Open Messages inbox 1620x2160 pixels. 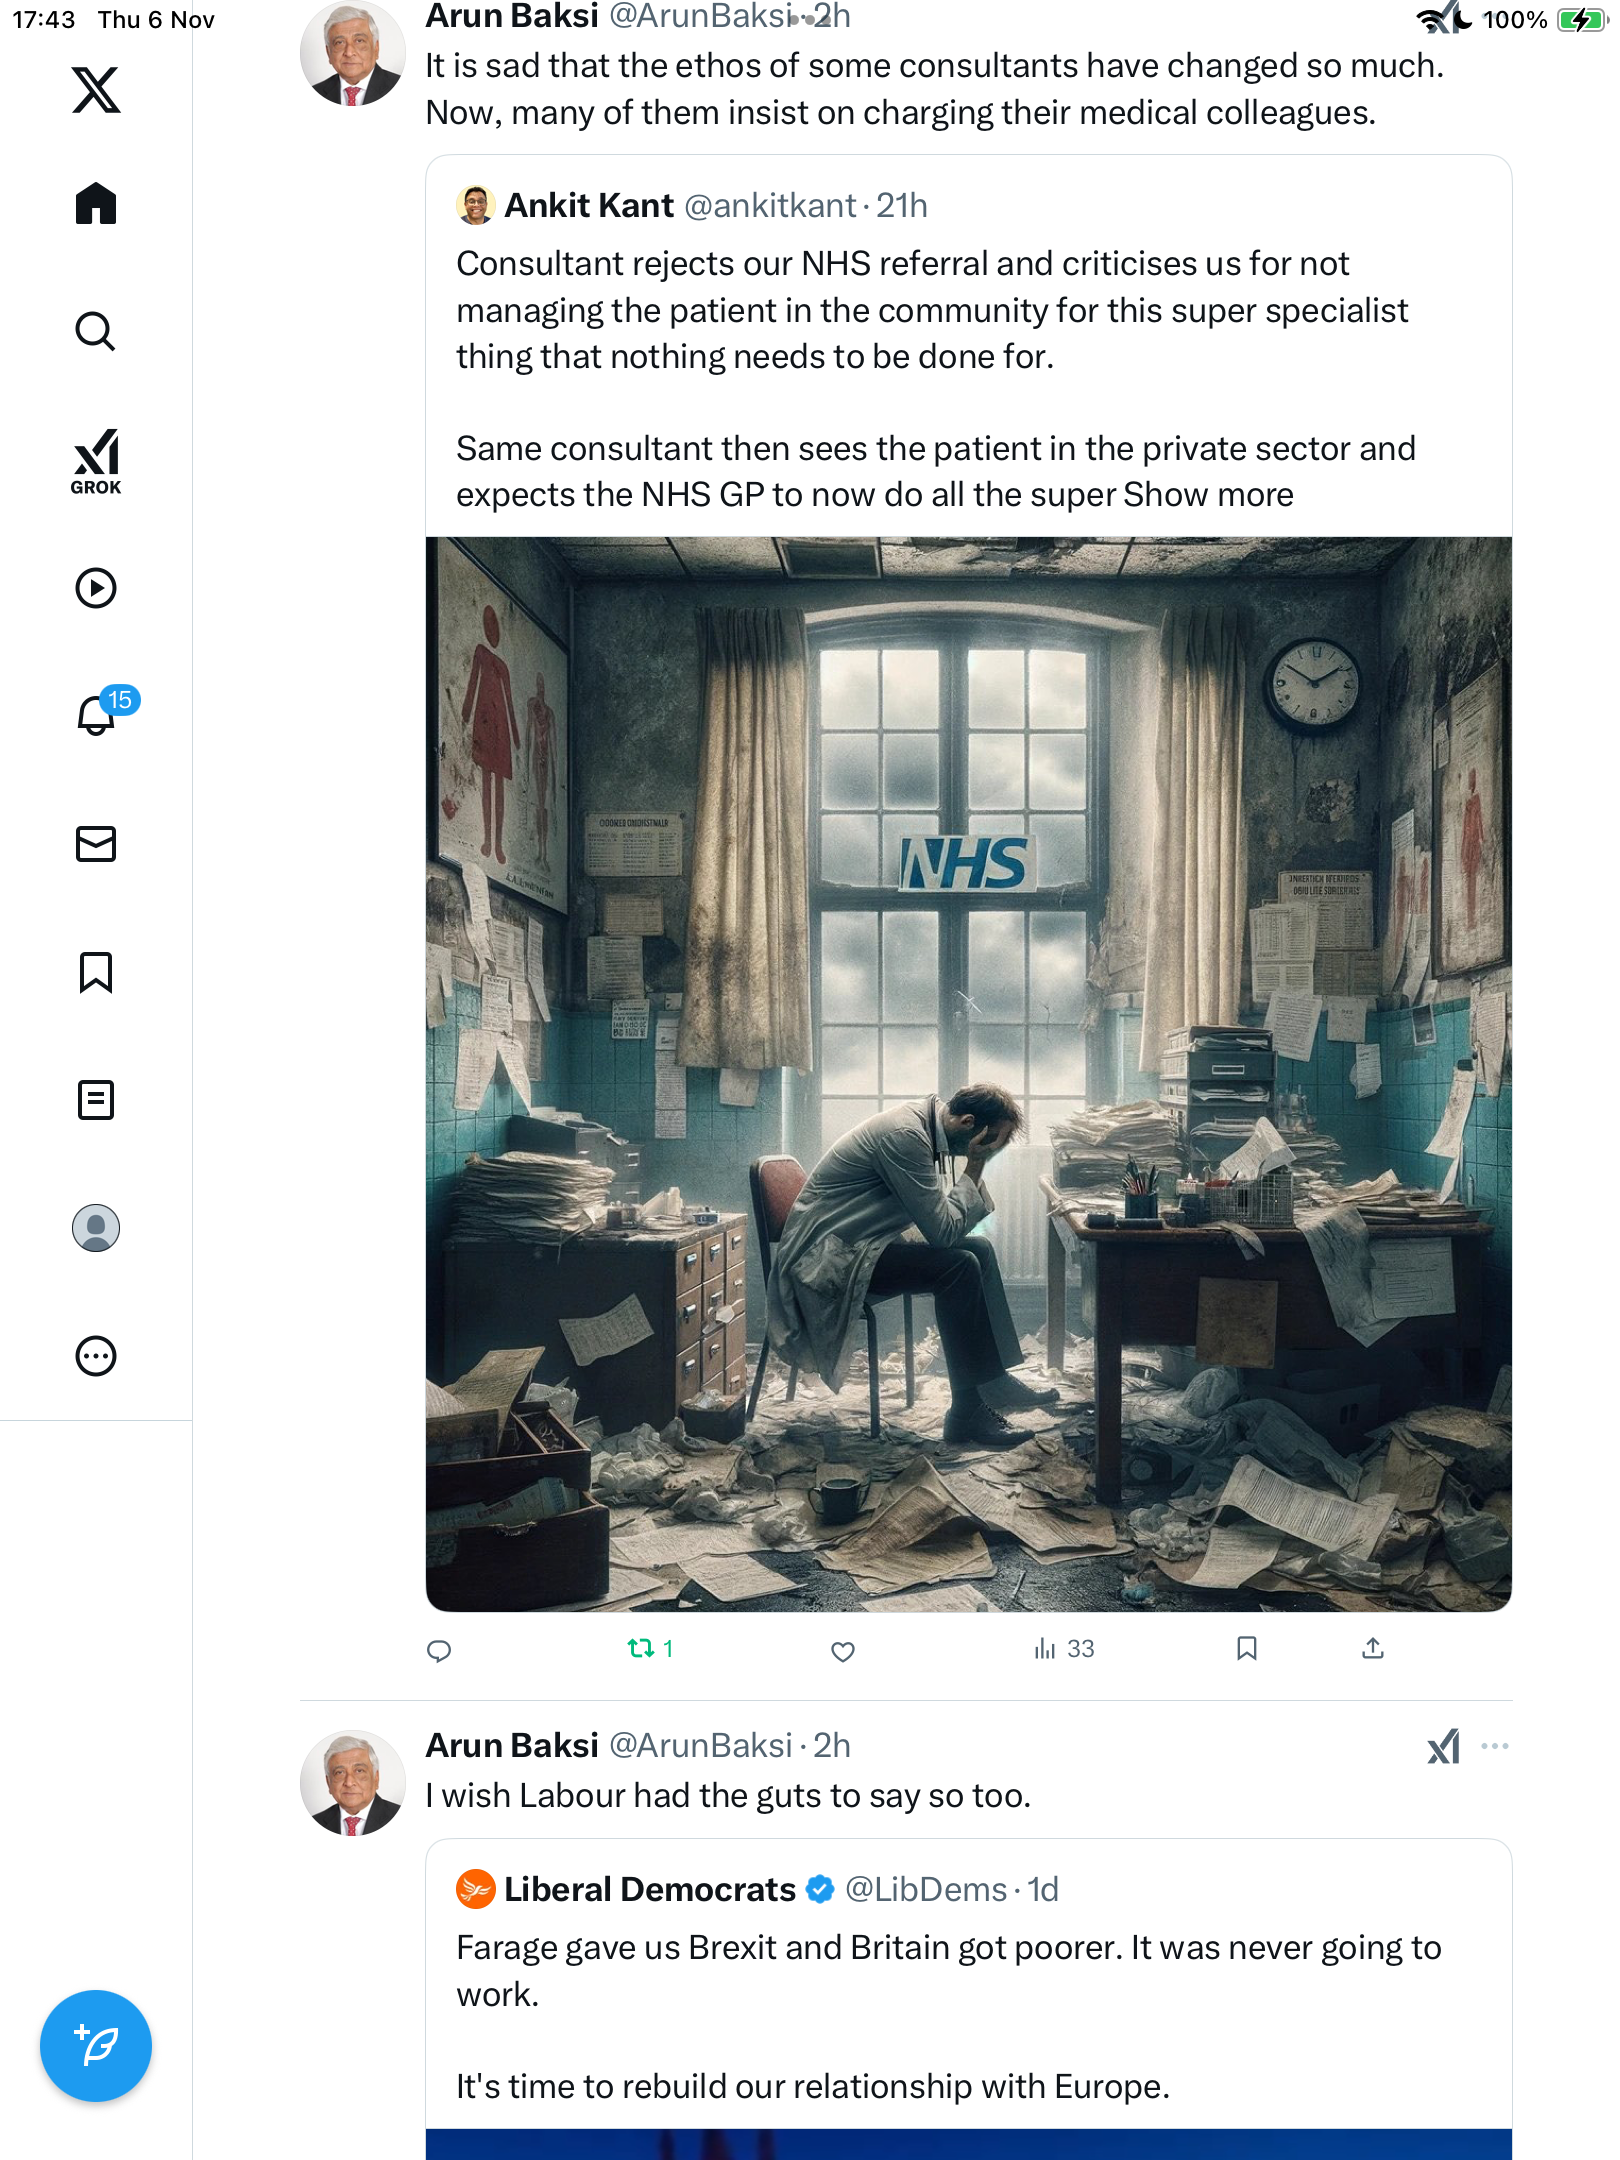point(96,844)
